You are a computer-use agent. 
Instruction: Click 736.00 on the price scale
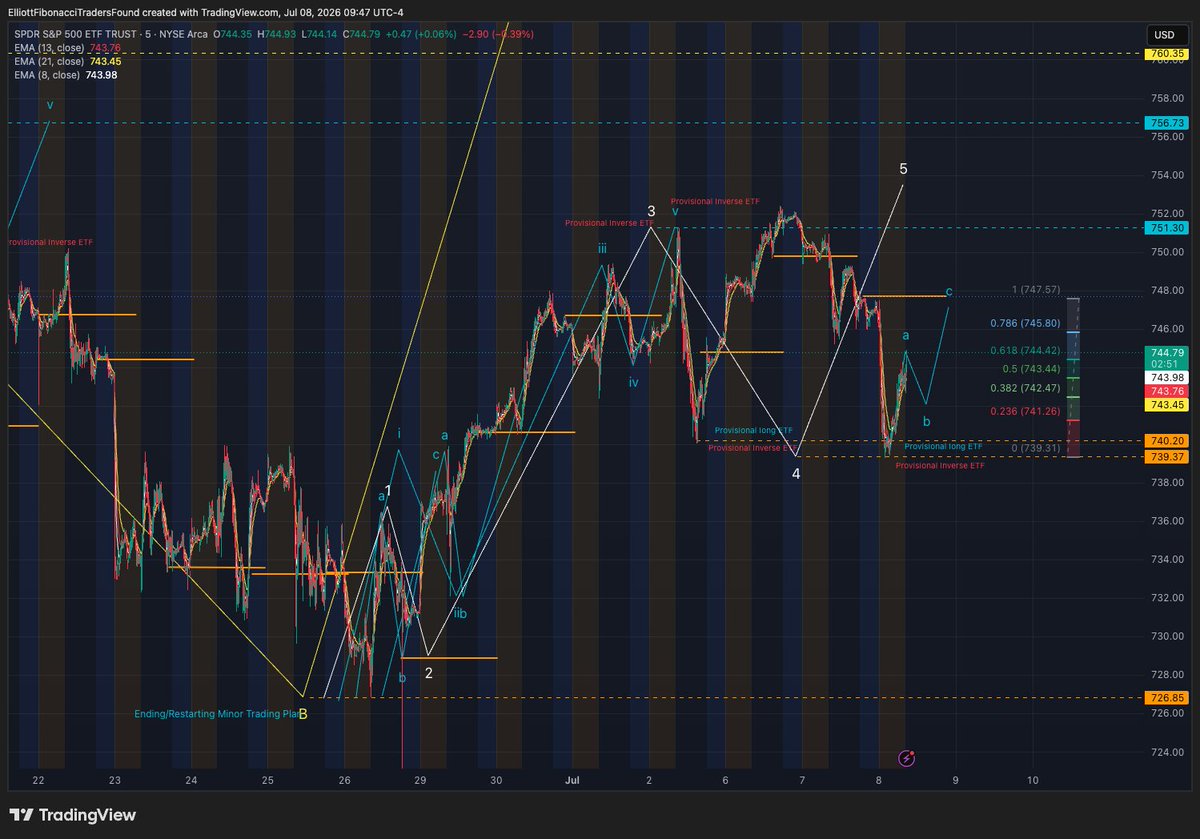pyautogui.click(x=1167, y=521)
